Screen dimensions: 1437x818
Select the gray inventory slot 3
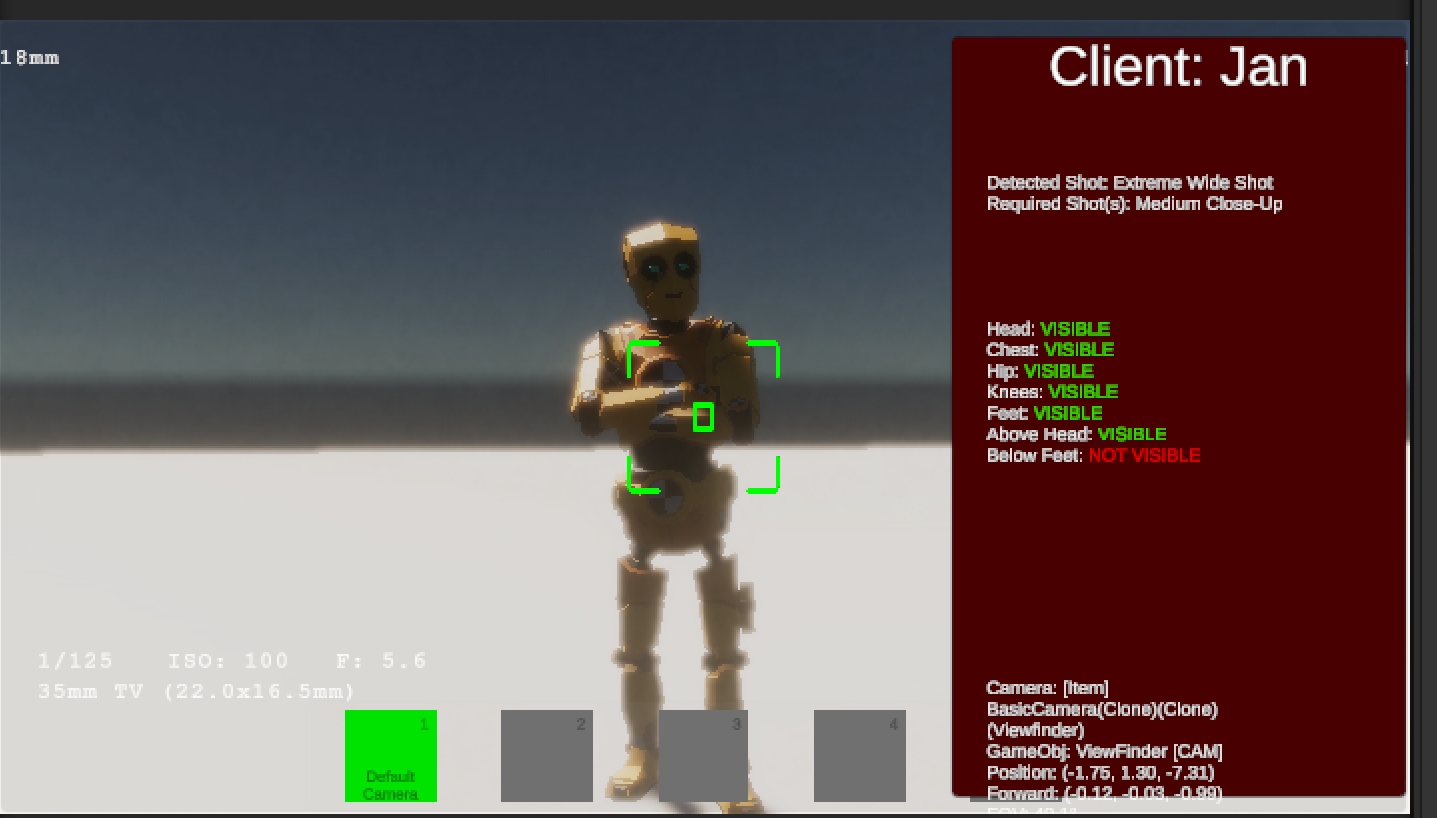point(703,756)
